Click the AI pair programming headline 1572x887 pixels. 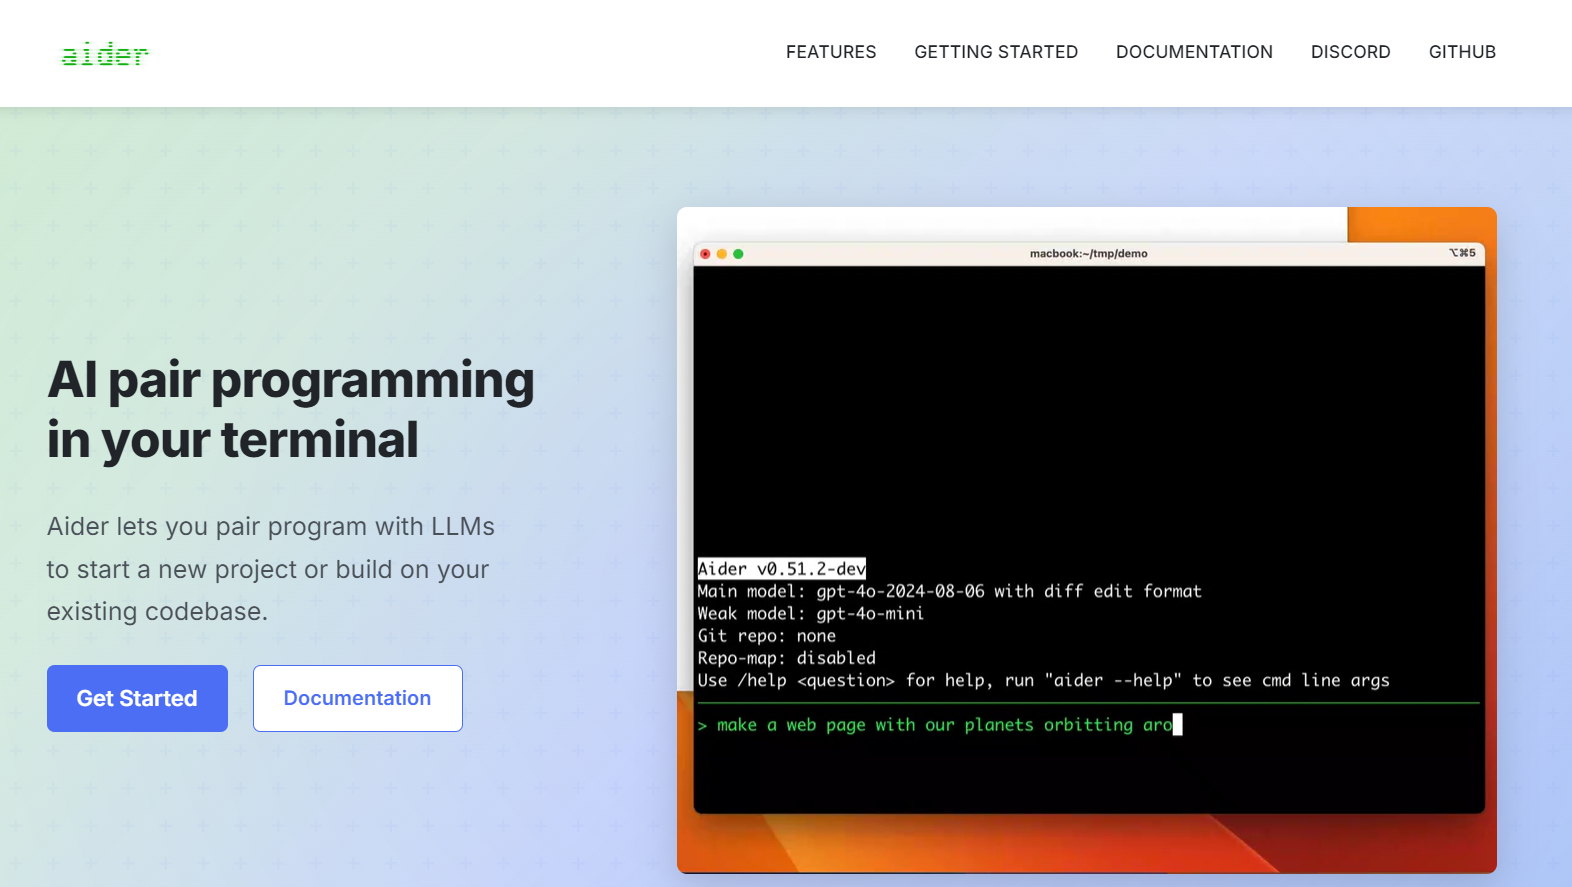coord(290,410)
